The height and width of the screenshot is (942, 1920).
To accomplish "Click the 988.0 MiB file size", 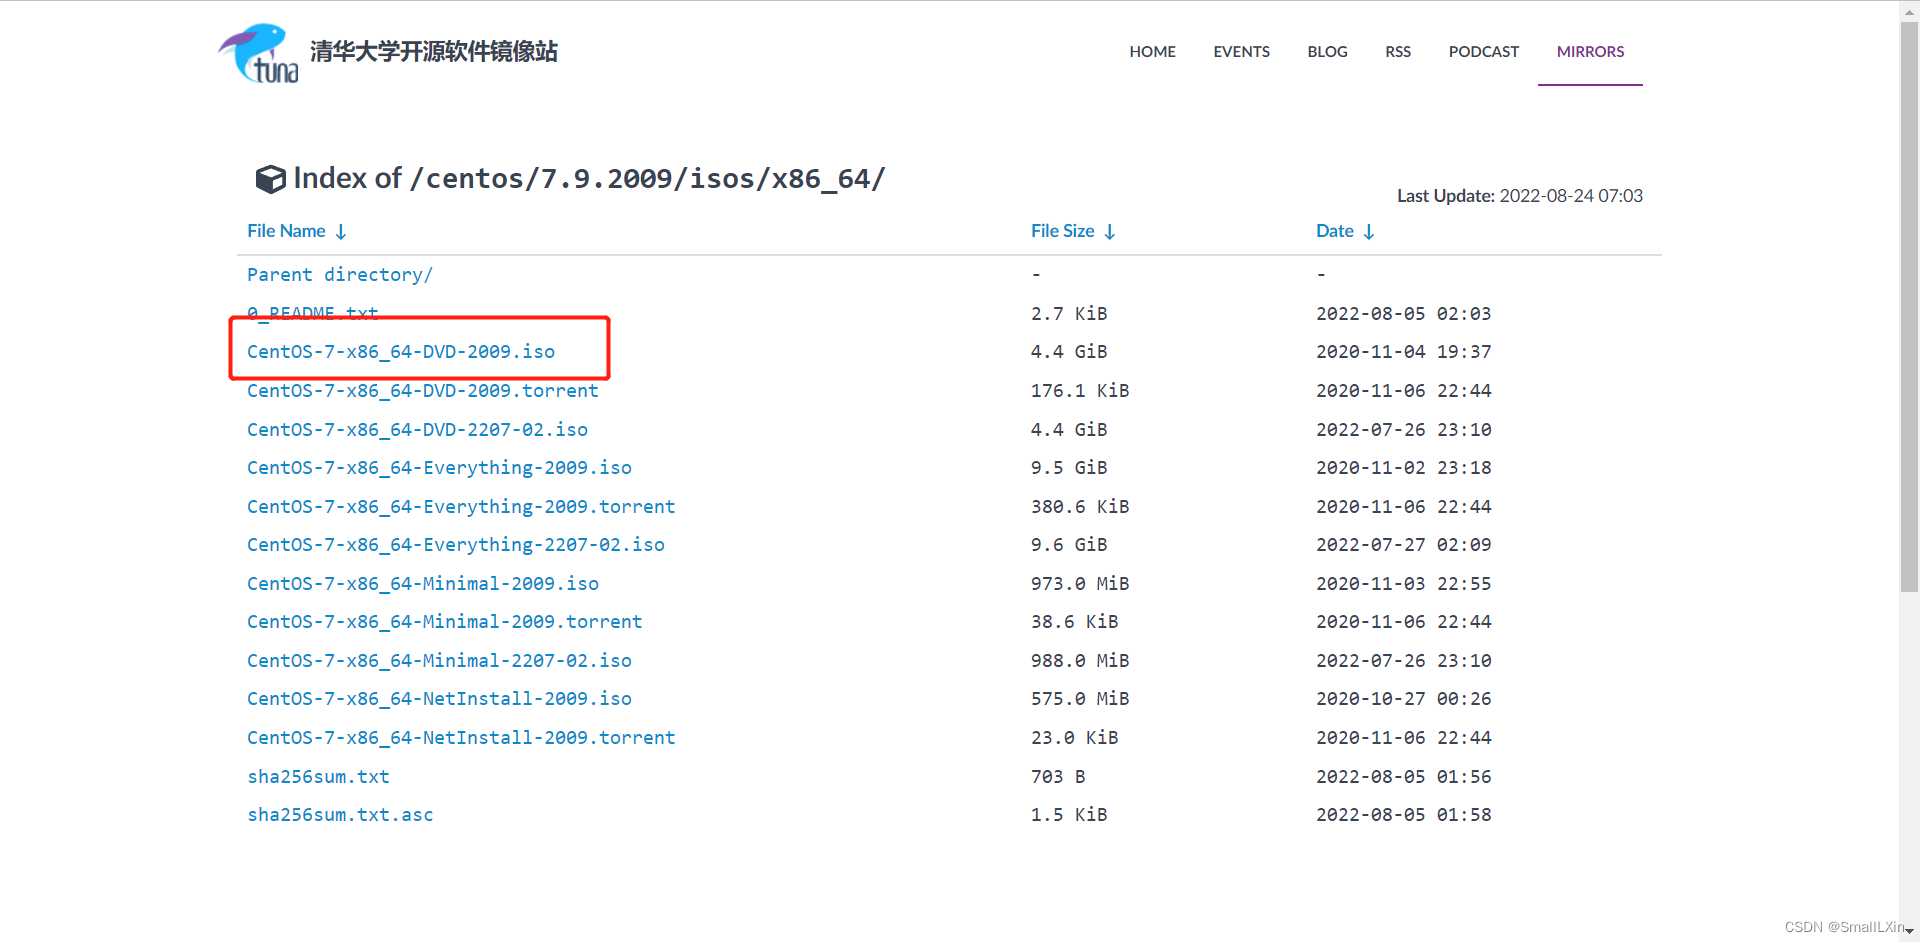I will pyautogui.click(x=1080, y=661).
